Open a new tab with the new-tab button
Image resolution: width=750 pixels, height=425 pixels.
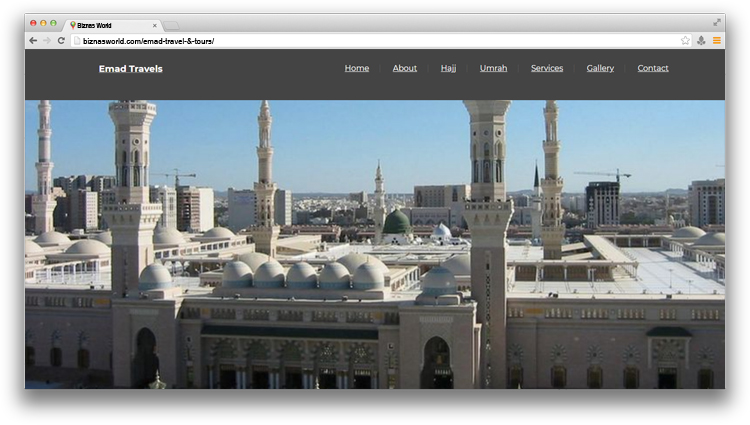(171, 25)
